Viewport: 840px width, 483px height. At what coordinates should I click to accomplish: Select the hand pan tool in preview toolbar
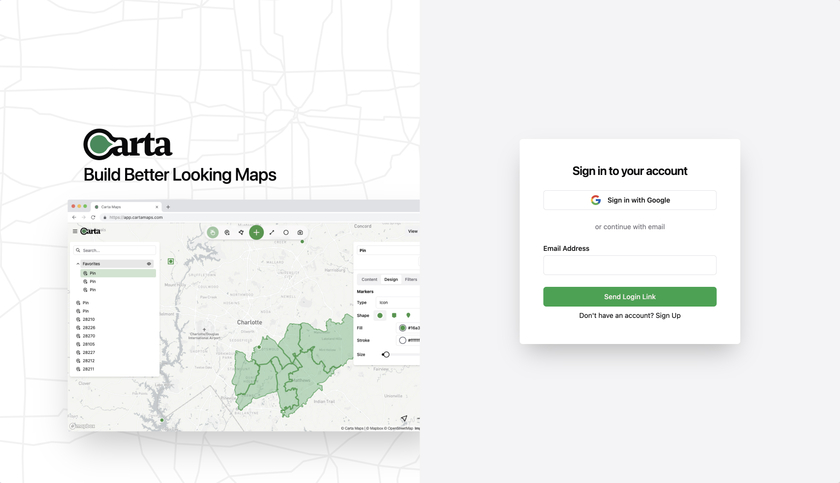[x=213, y=232]
